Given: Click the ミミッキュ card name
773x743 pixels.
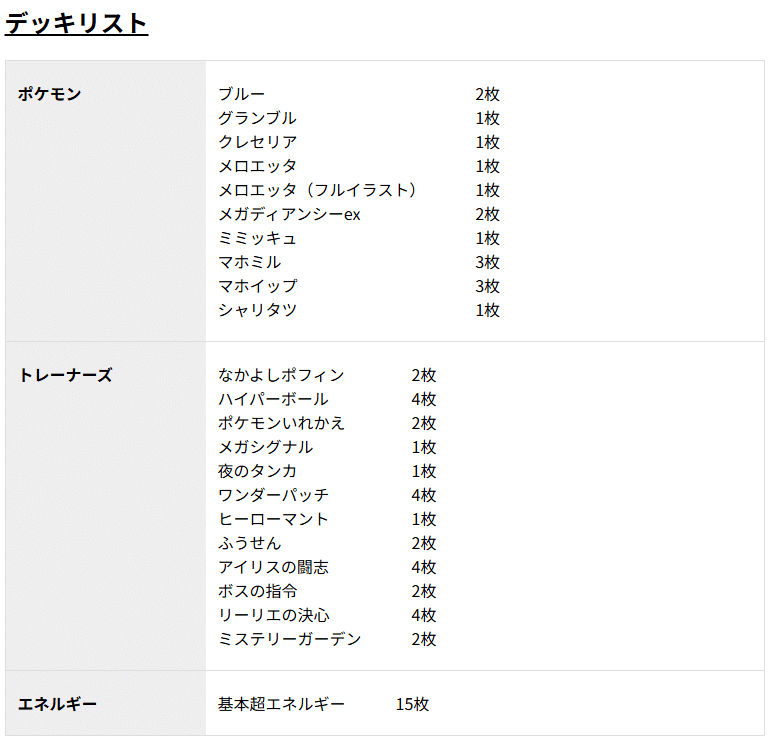Looking at the screenshot, I should tap(257, 238).
